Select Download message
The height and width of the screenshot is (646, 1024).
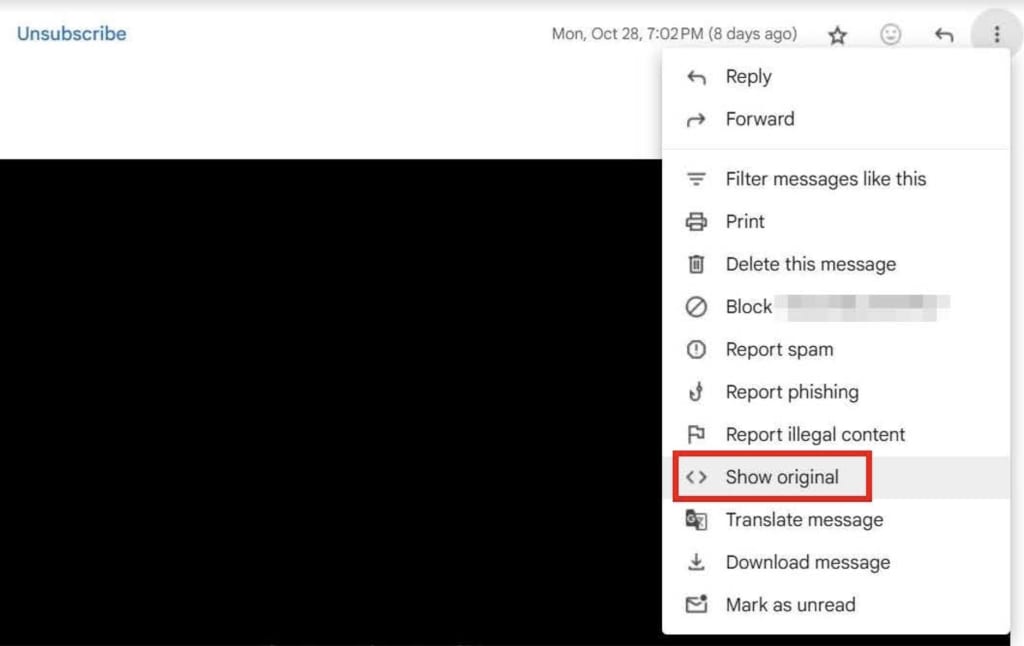click(x=836, y=562)
